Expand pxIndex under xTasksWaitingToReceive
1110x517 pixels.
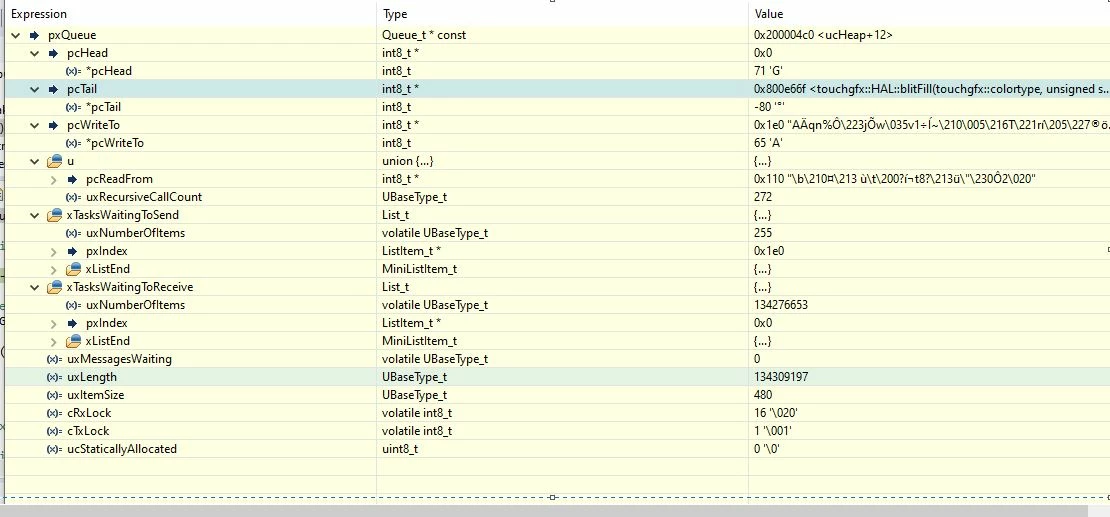tap(54, 323)
